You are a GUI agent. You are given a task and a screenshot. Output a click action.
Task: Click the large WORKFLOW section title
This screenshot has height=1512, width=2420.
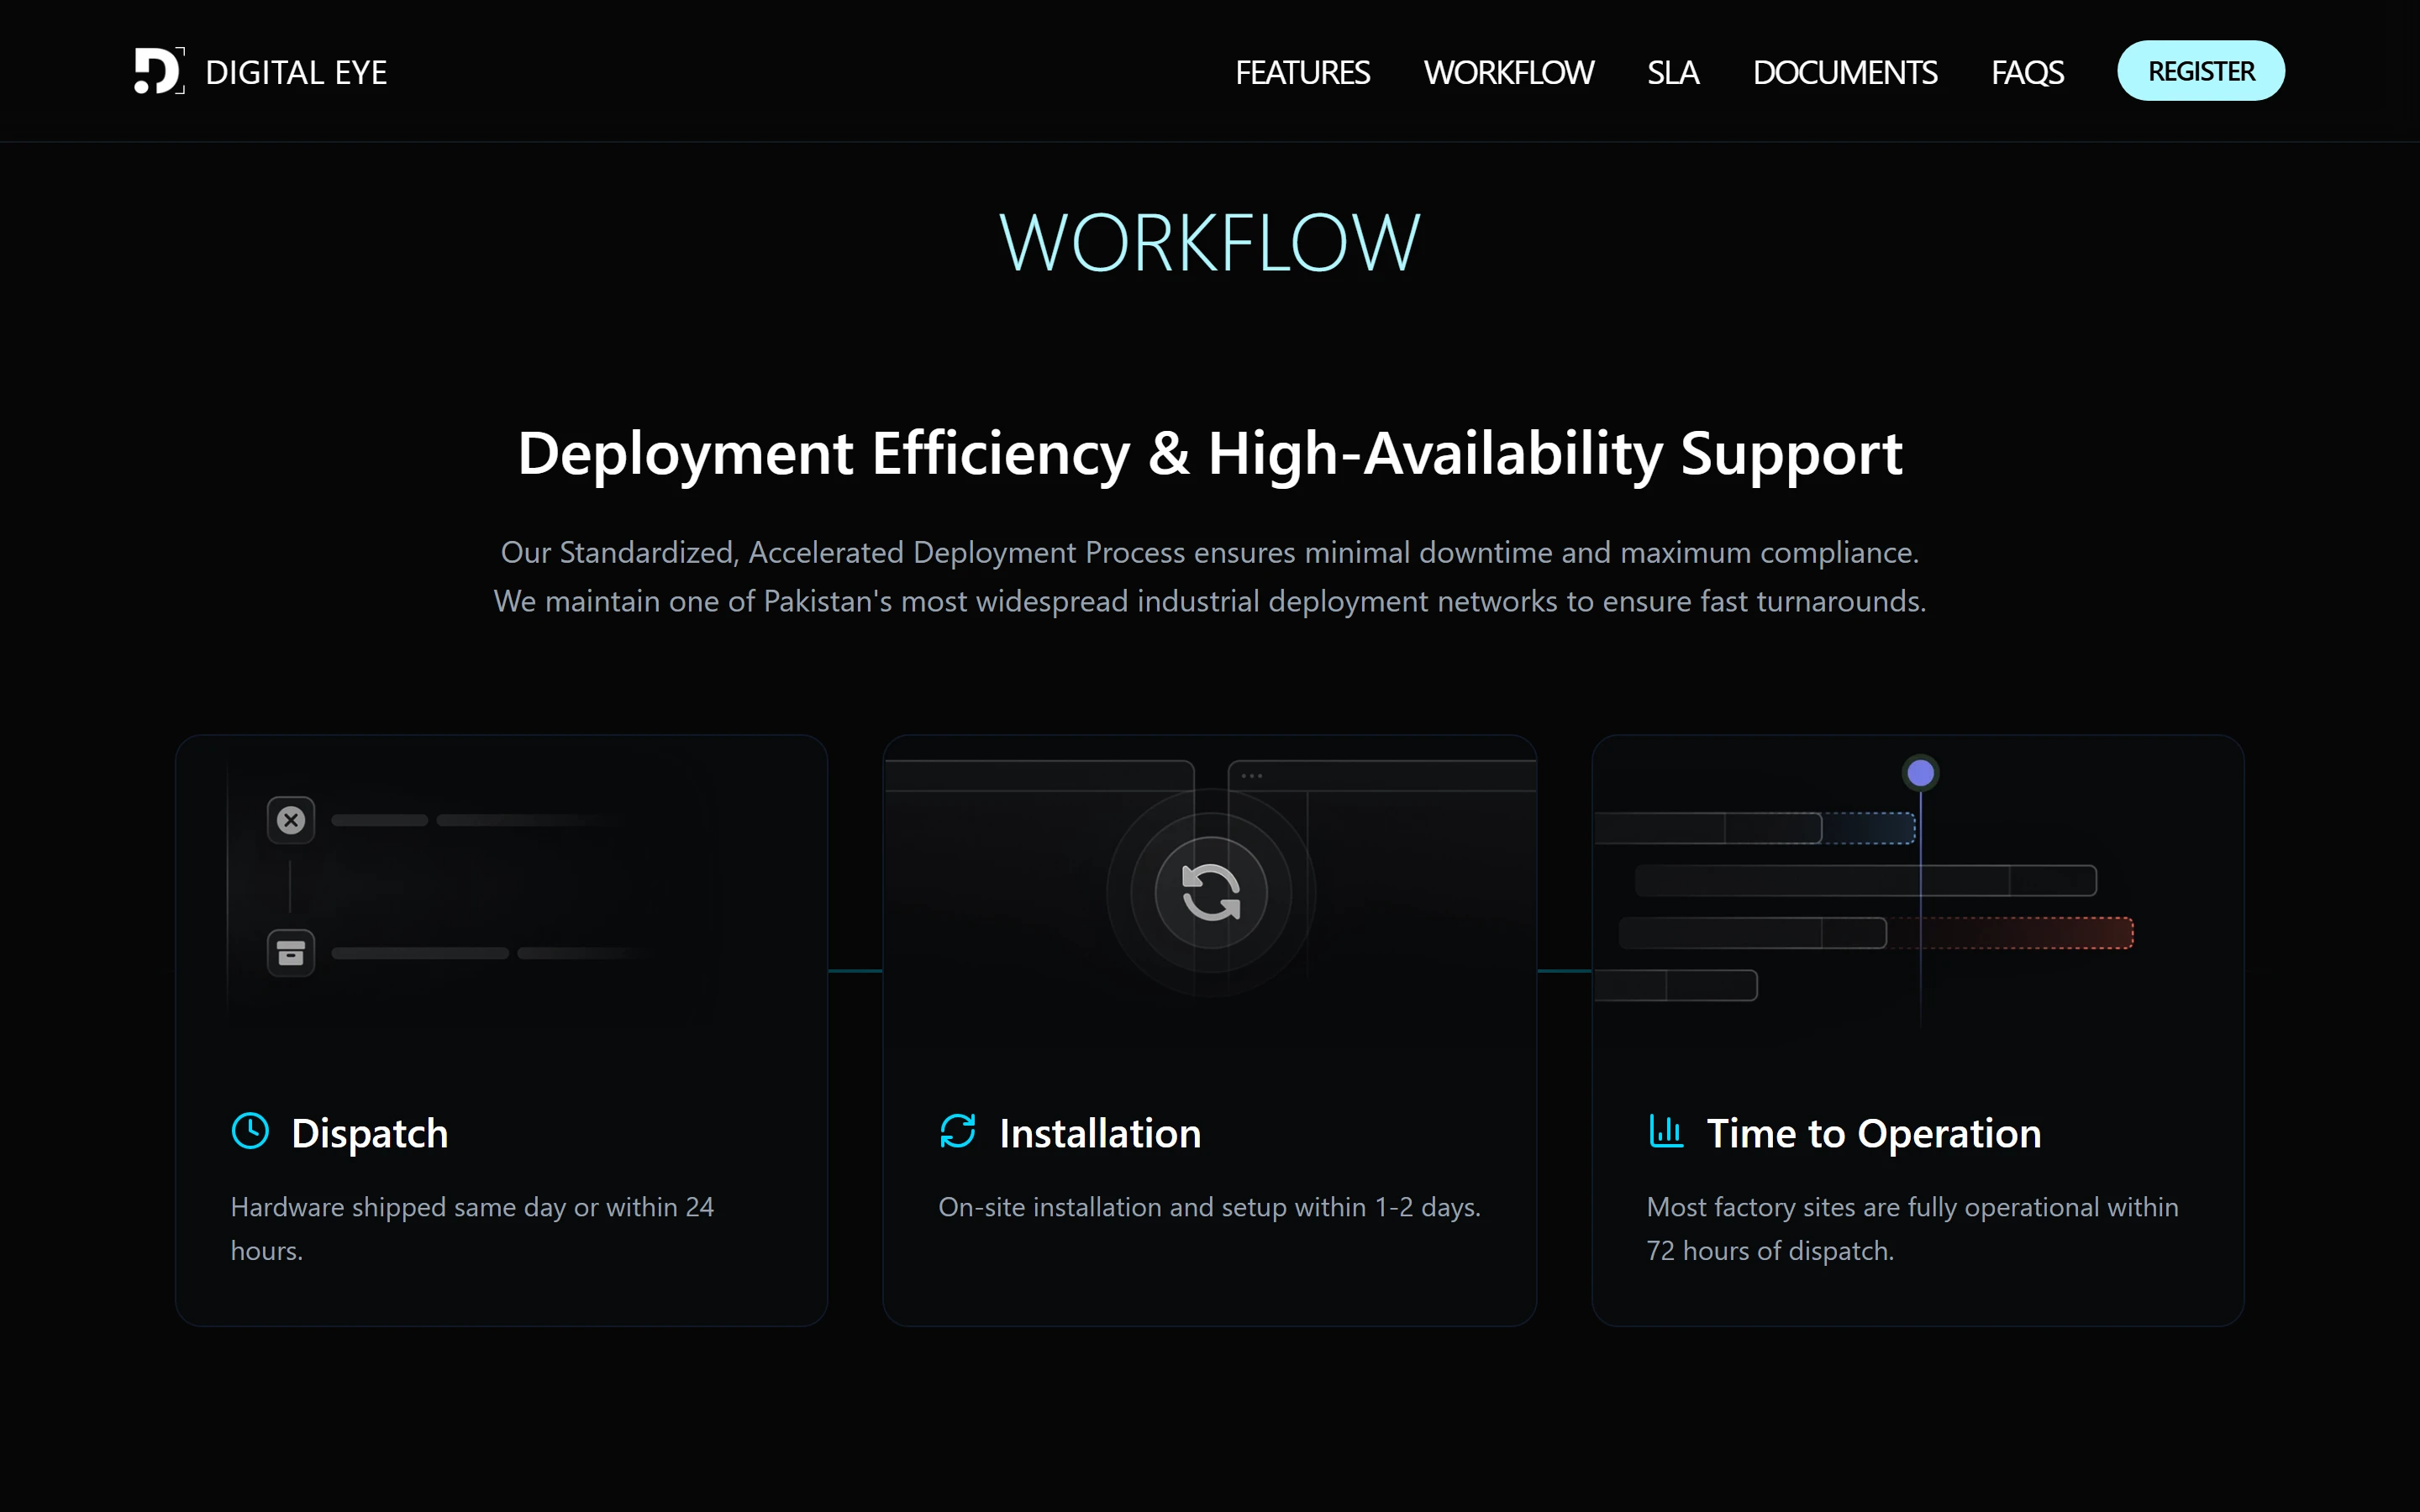[1210, 242]
